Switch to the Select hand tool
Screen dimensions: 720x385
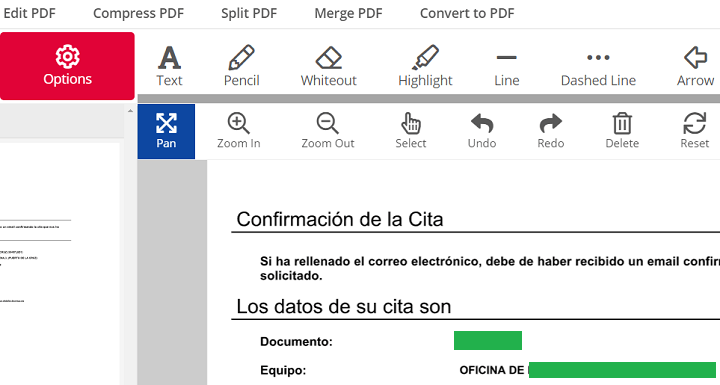(x=411, y=131)
